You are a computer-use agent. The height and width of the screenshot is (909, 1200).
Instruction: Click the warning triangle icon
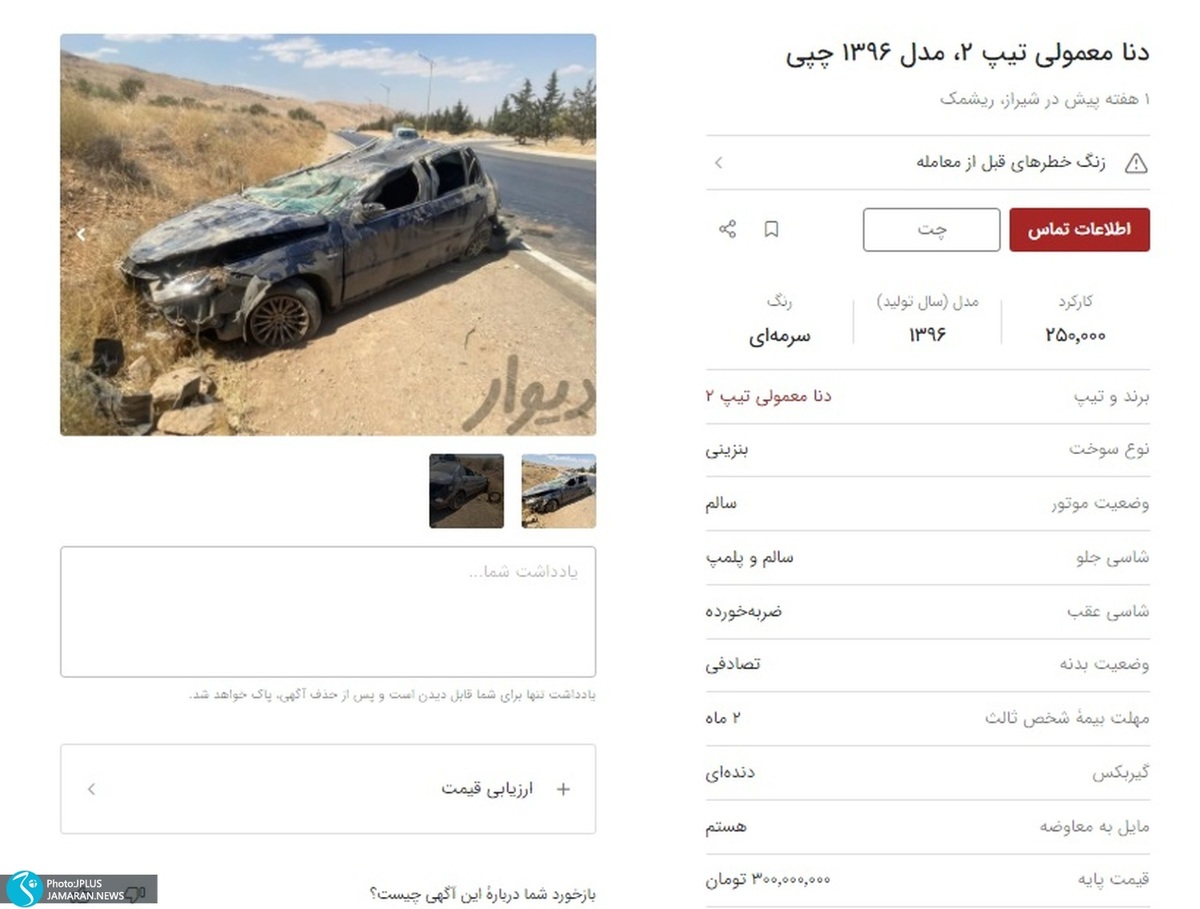[1136, 163]
